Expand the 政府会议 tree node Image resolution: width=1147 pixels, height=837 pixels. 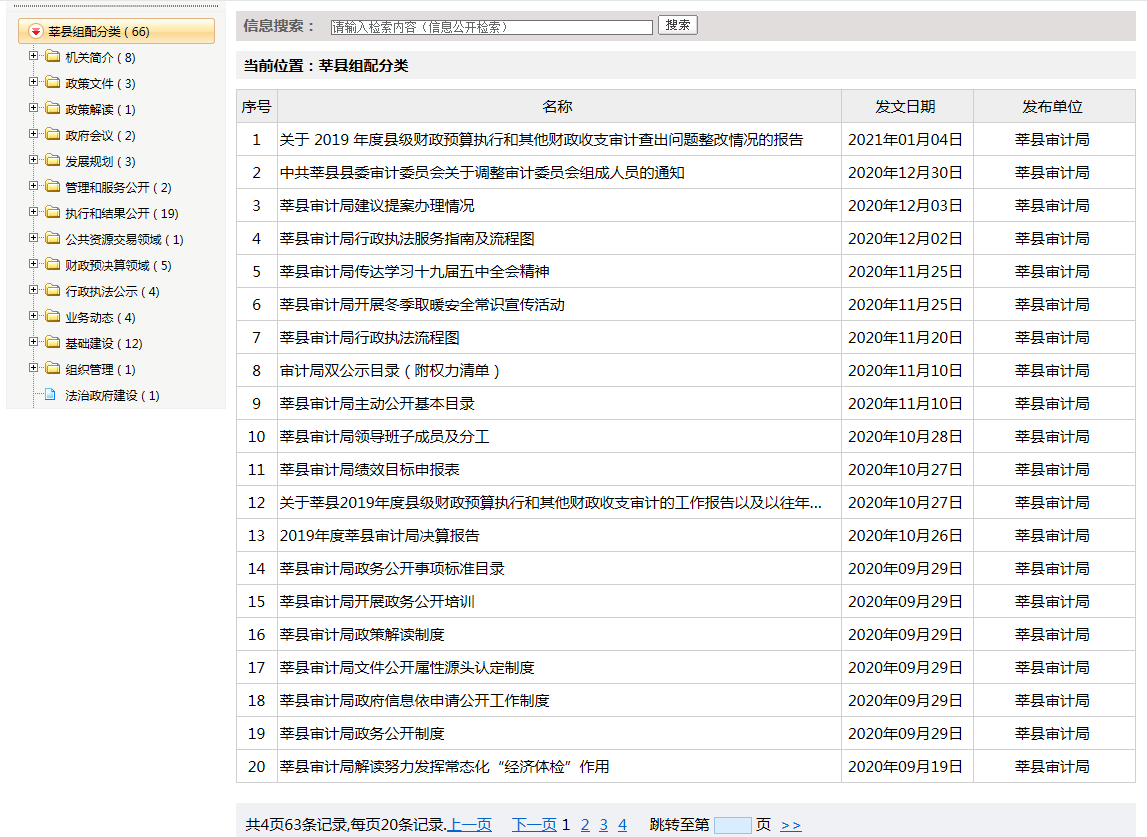click(x=33, y=134)
